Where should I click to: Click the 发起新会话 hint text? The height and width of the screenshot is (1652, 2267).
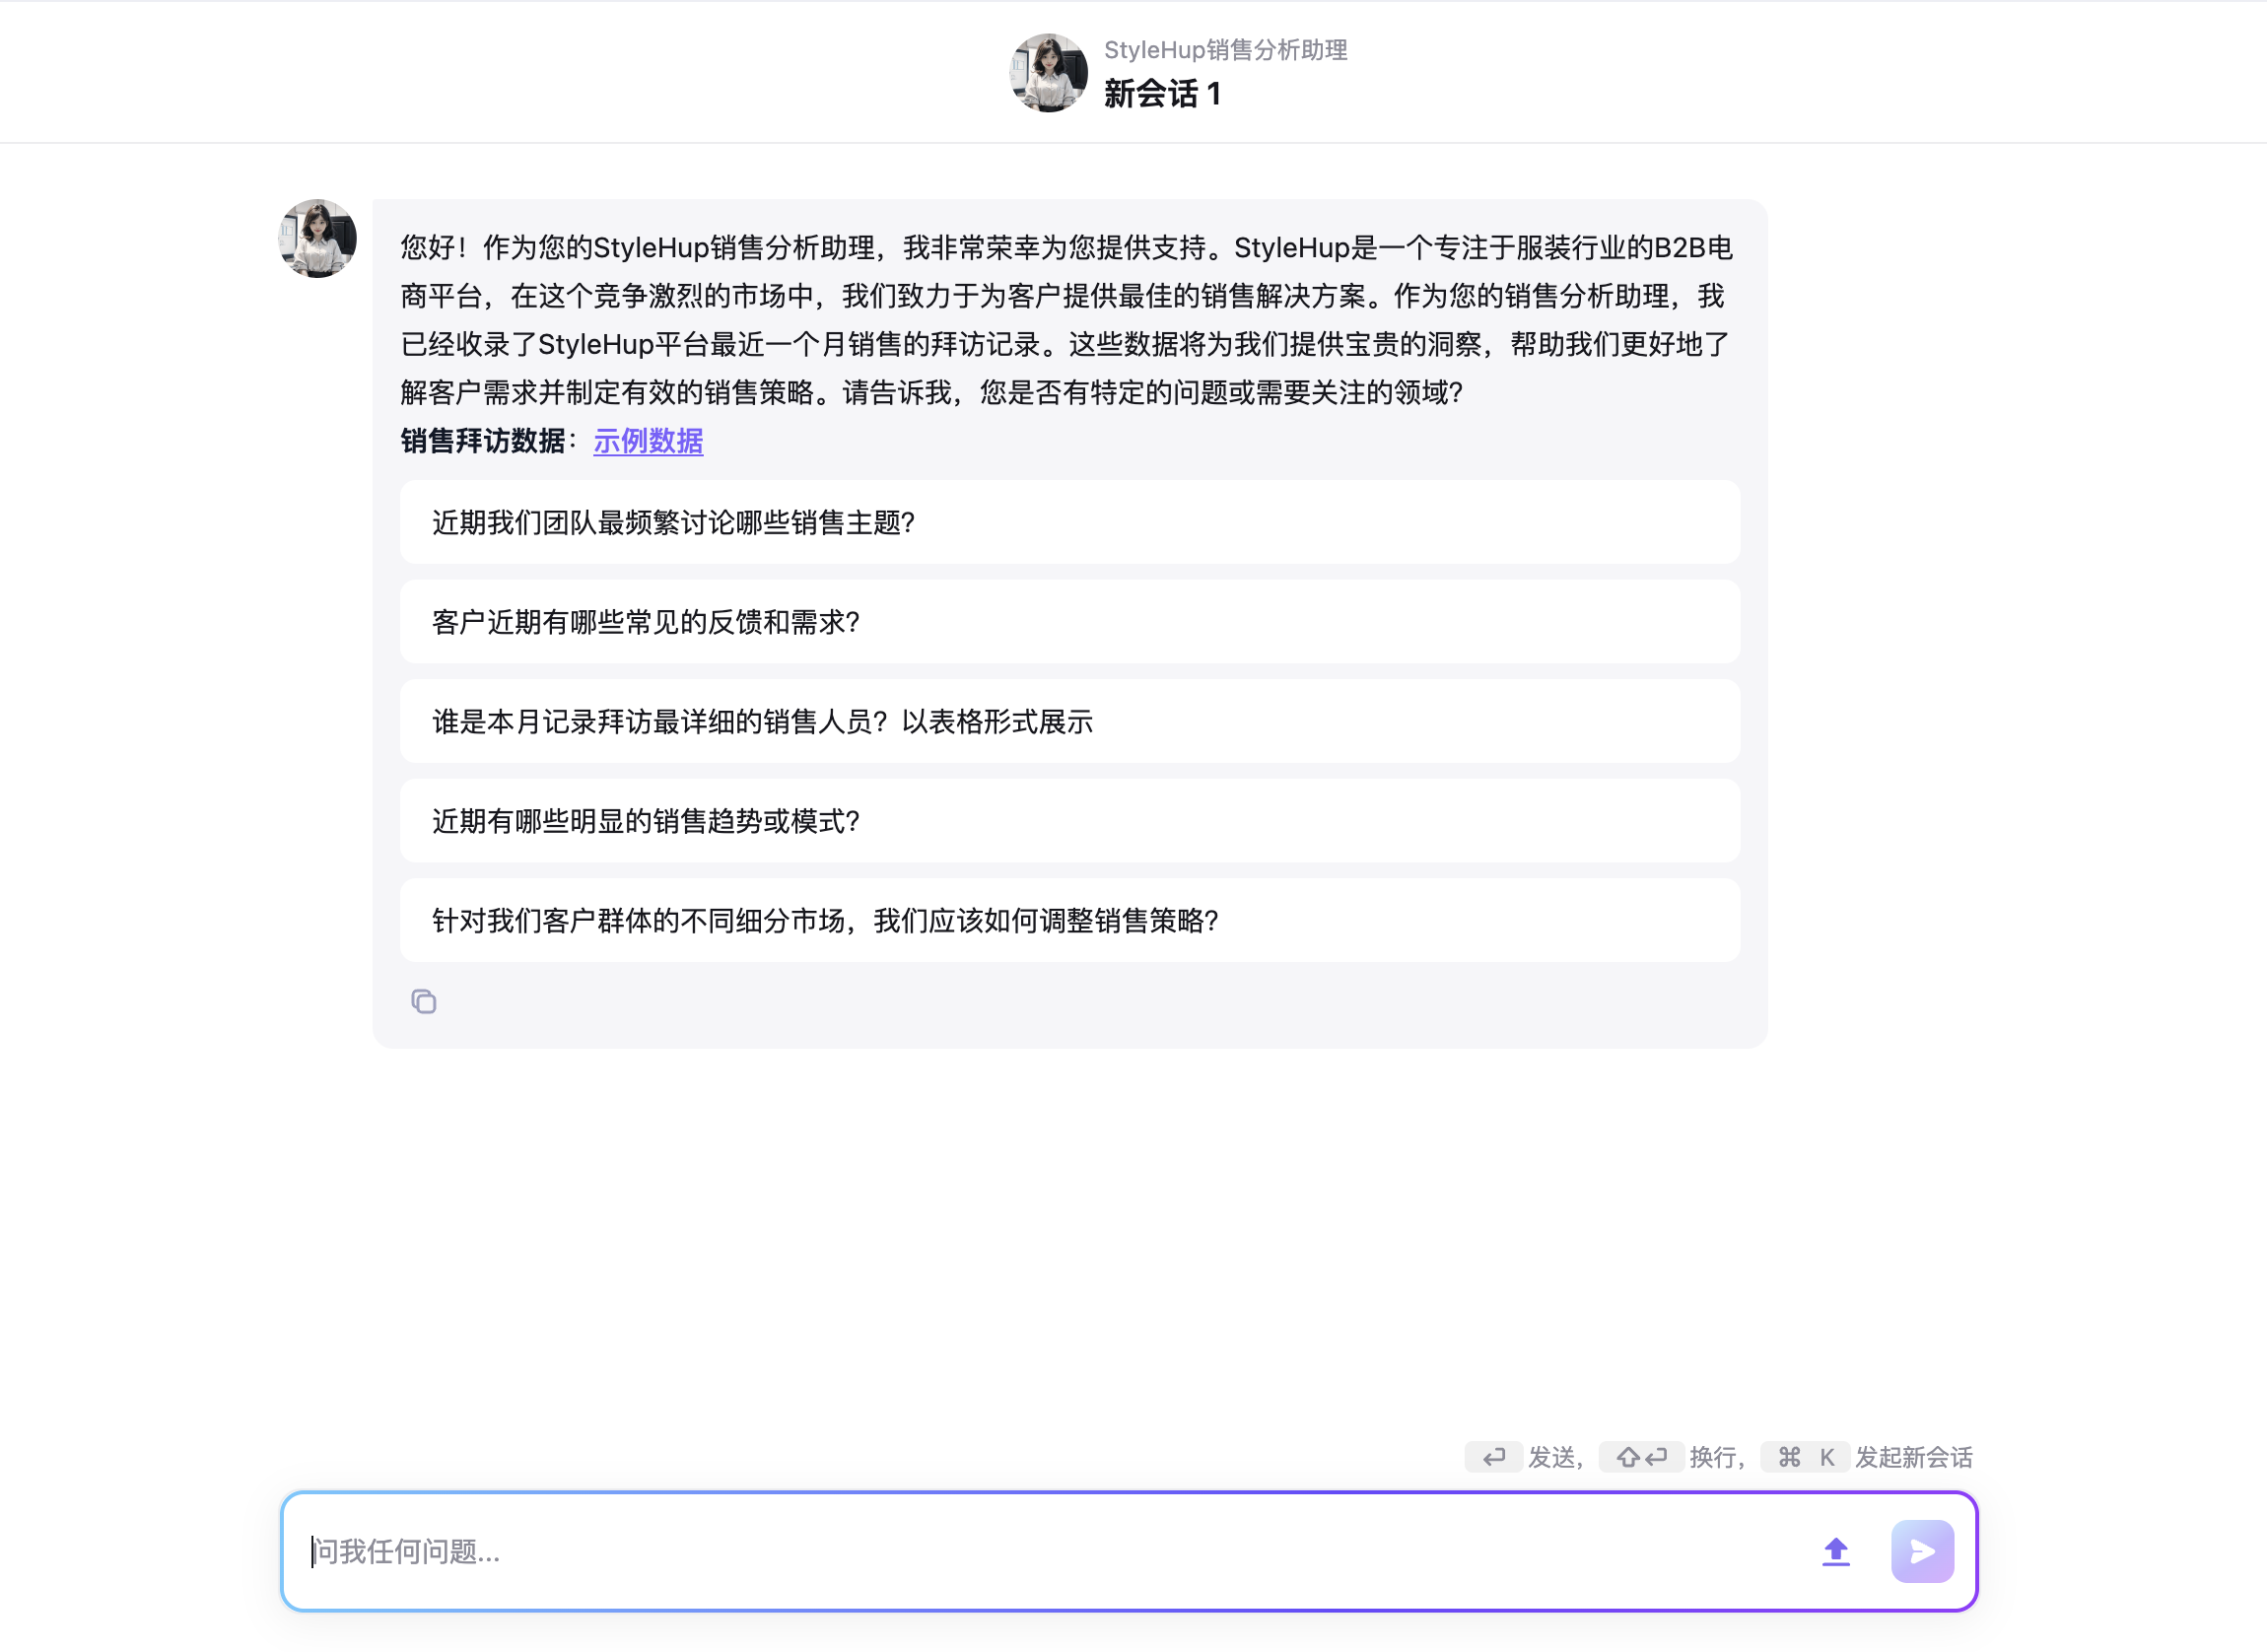tap(1914, 1457)
